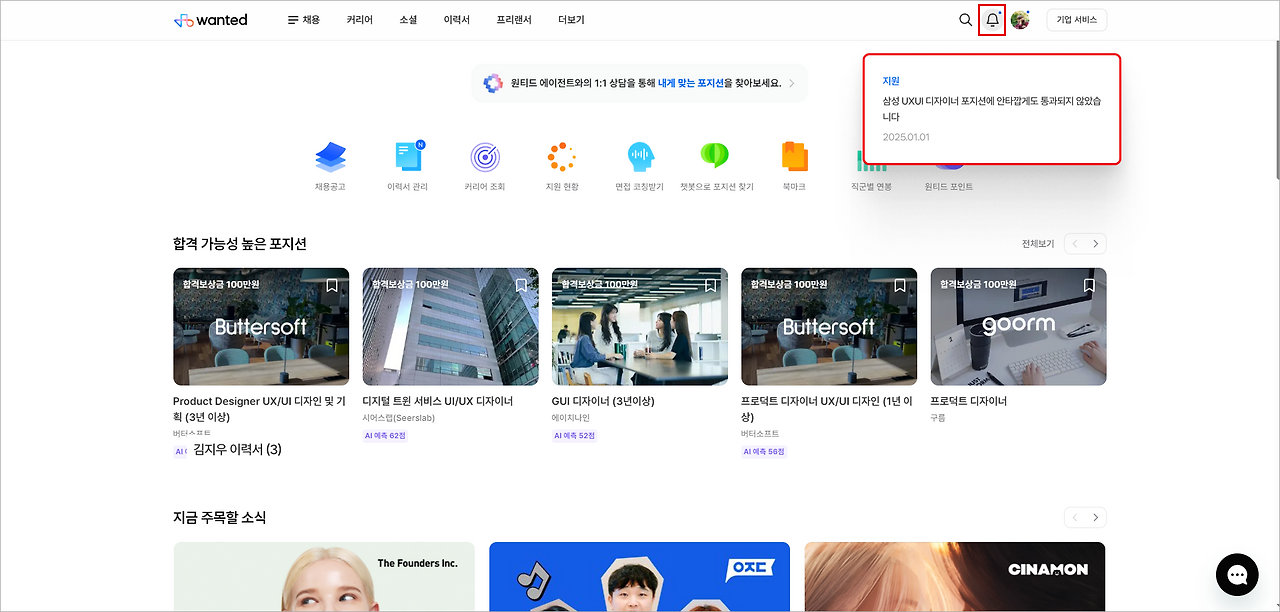Click the 지금 주목할 소식 heading
The height and width of the screenshot is (612, 1280).
click(220, 518)
